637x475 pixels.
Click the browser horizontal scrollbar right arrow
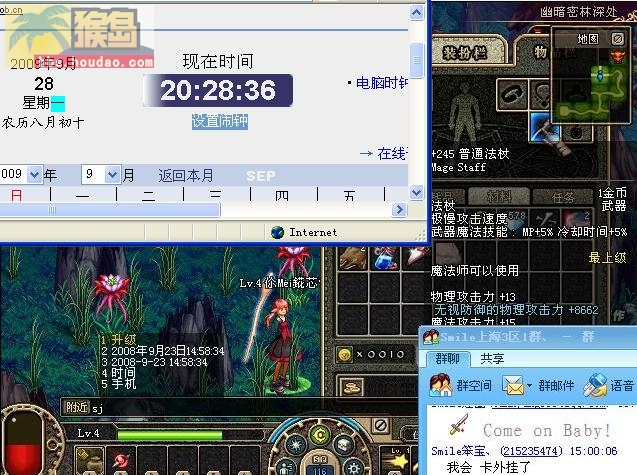[400, 210]
